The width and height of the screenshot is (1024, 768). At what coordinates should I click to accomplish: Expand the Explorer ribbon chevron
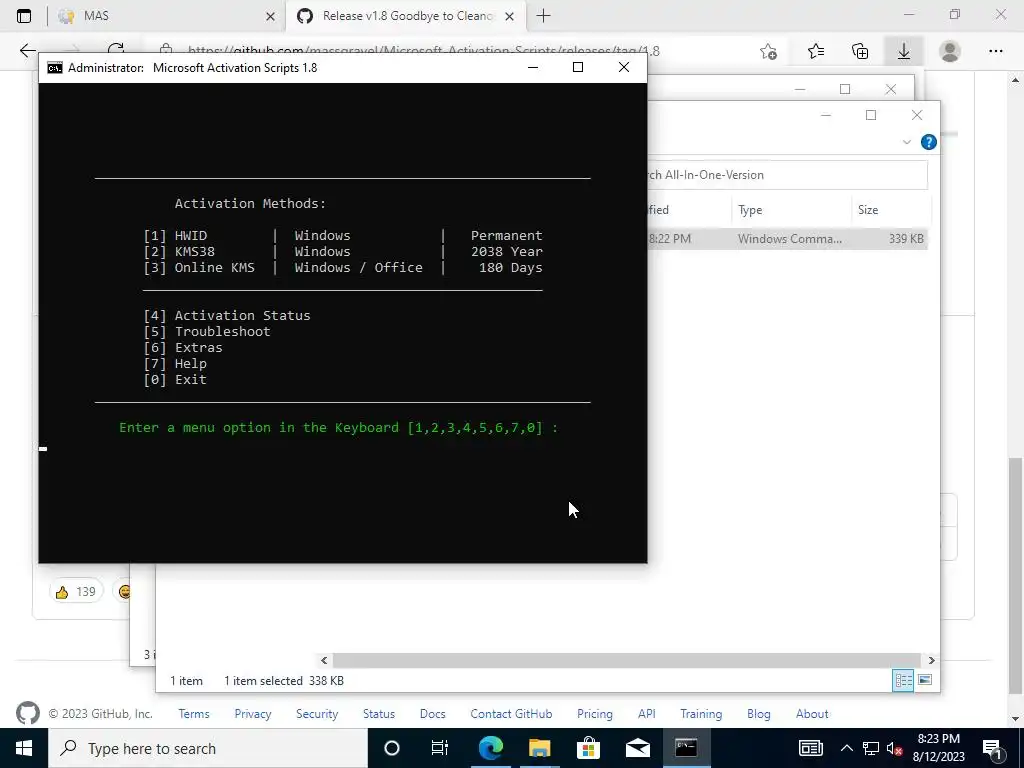point(906,142)
